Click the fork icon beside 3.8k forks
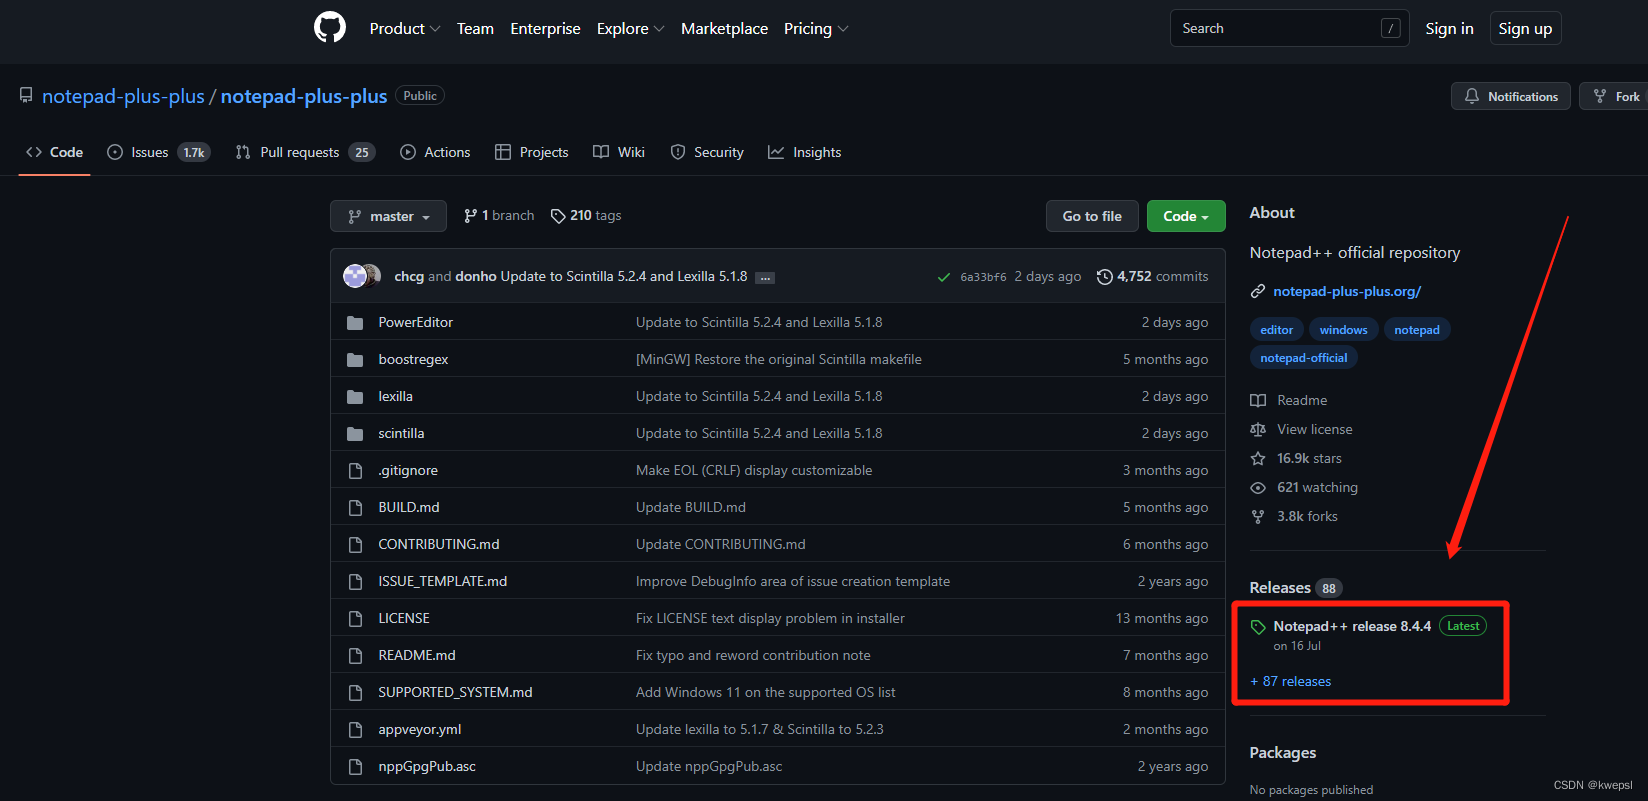This screenshot has height=801, width=1648. pyautogui.click(x=1258, y=516)
